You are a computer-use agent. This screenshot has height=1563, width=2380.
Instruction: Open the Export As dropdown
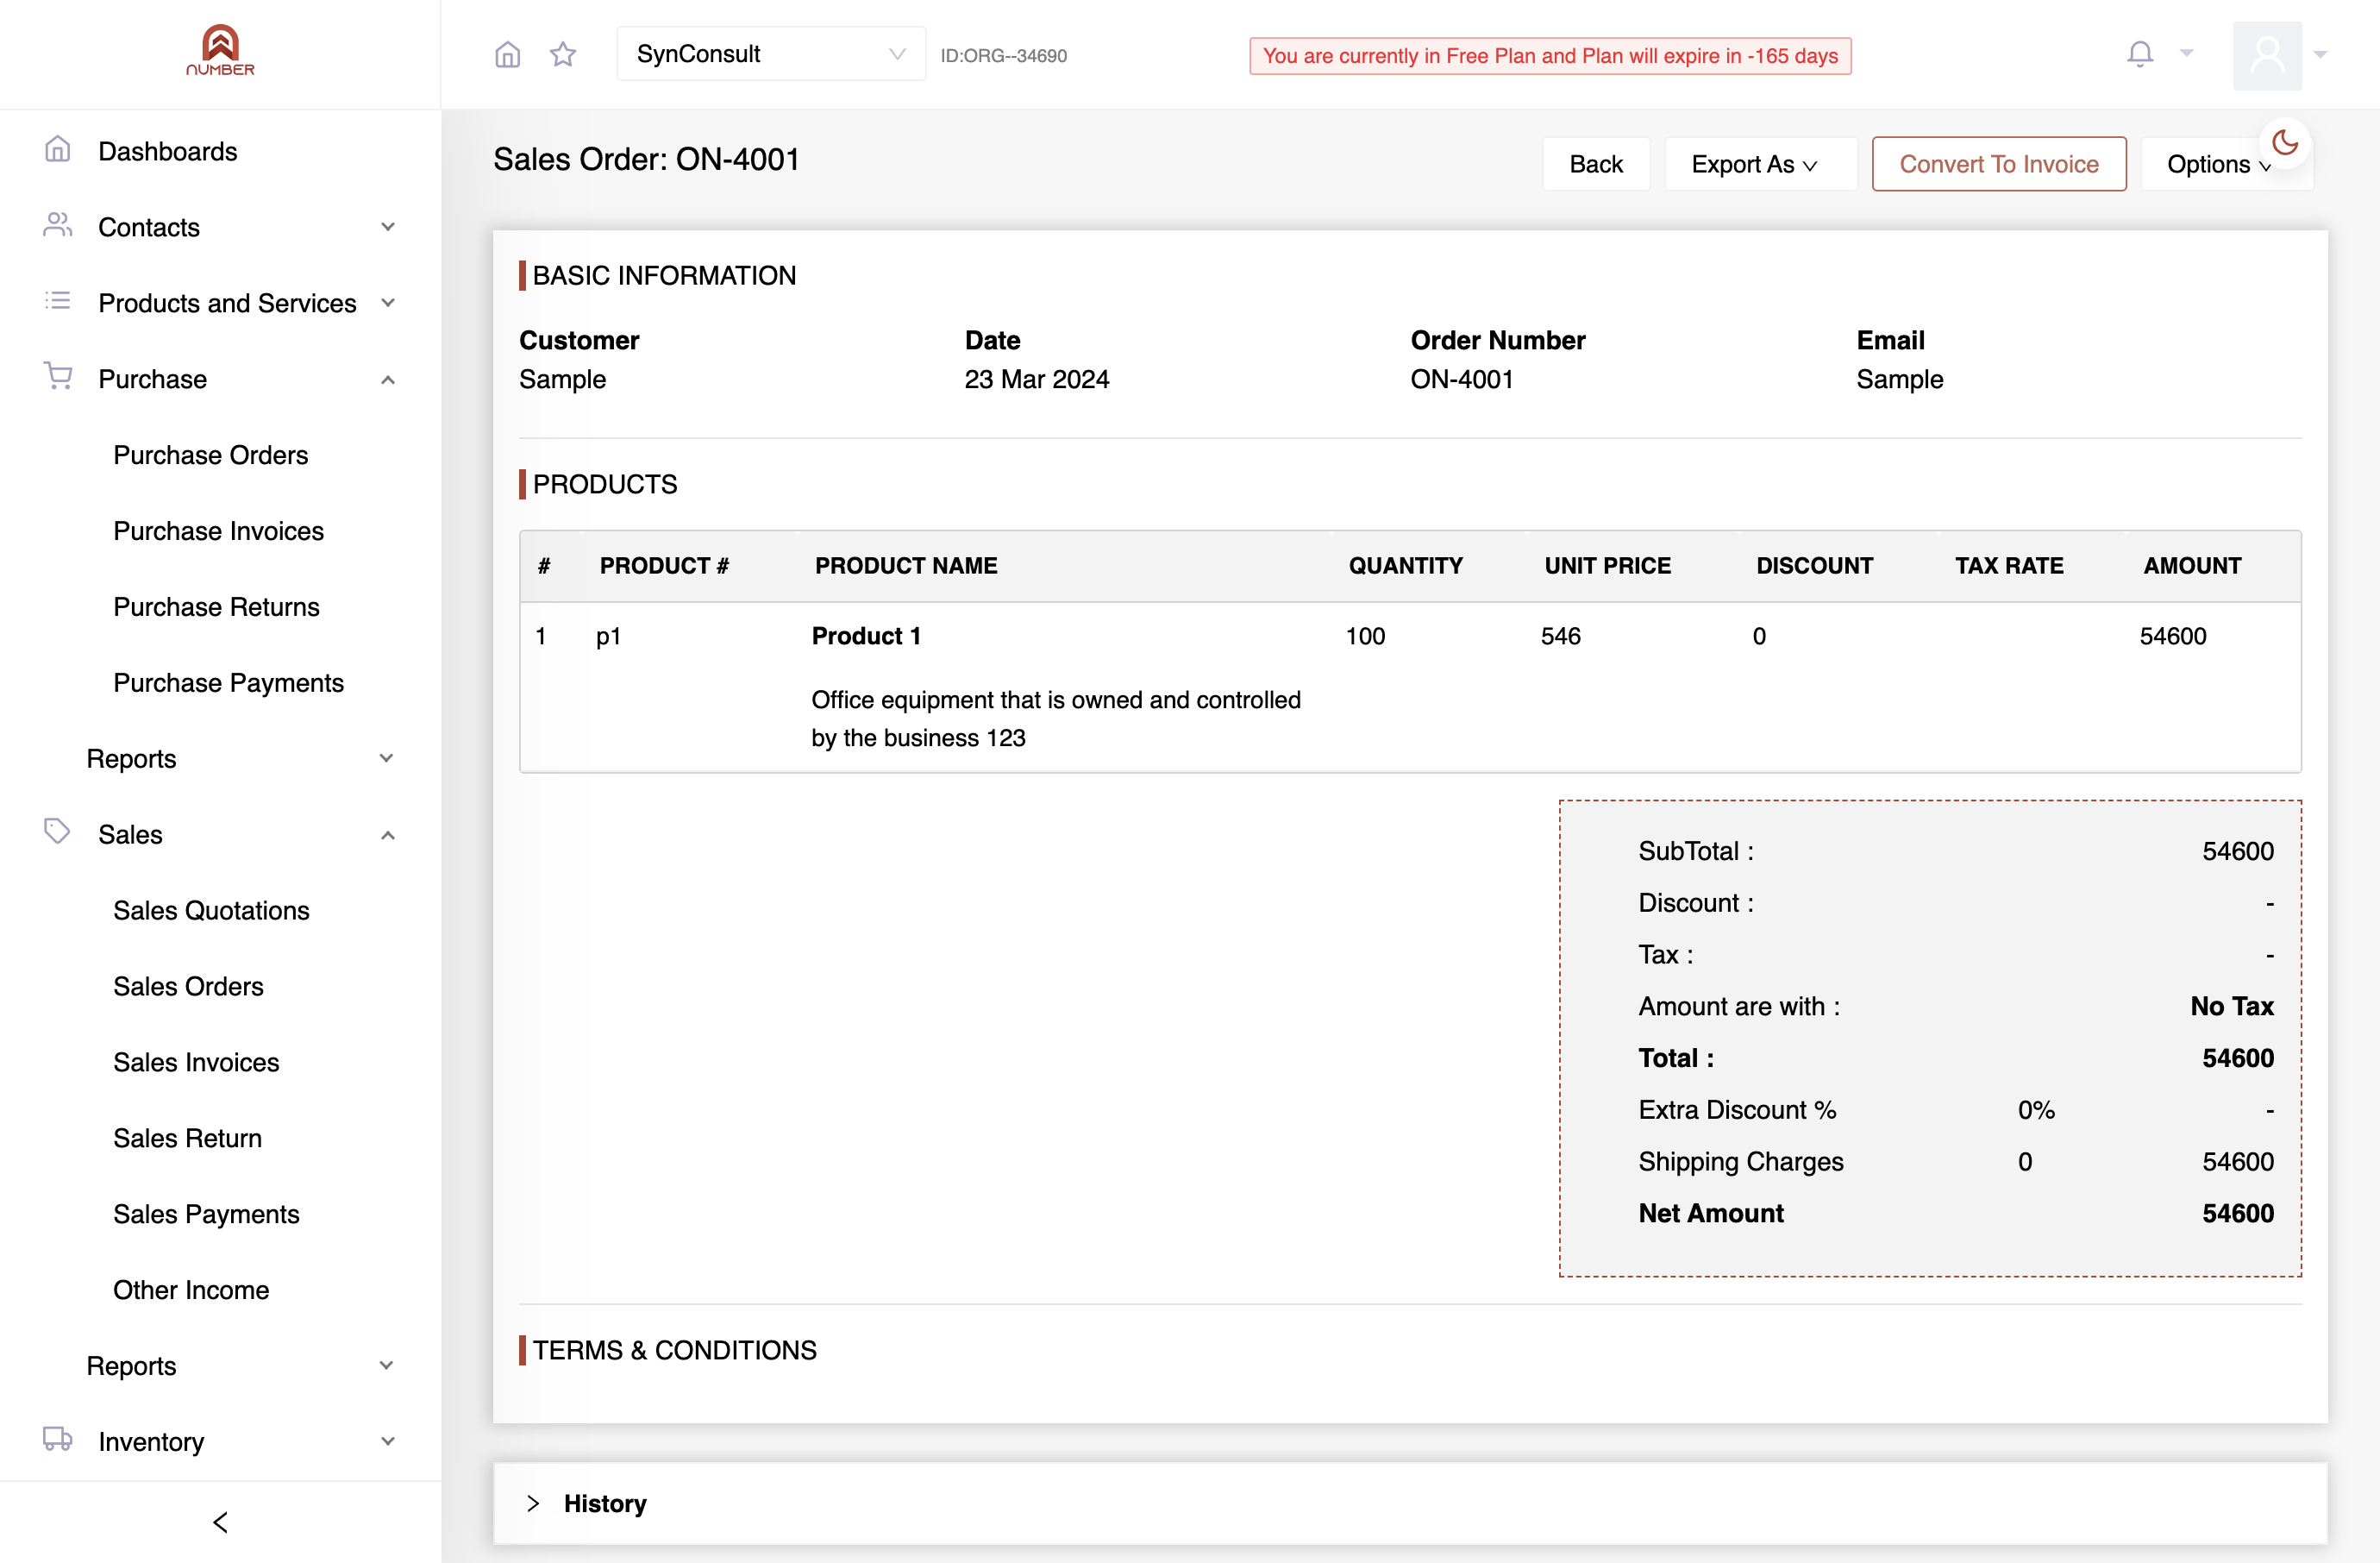[1760, 164]
